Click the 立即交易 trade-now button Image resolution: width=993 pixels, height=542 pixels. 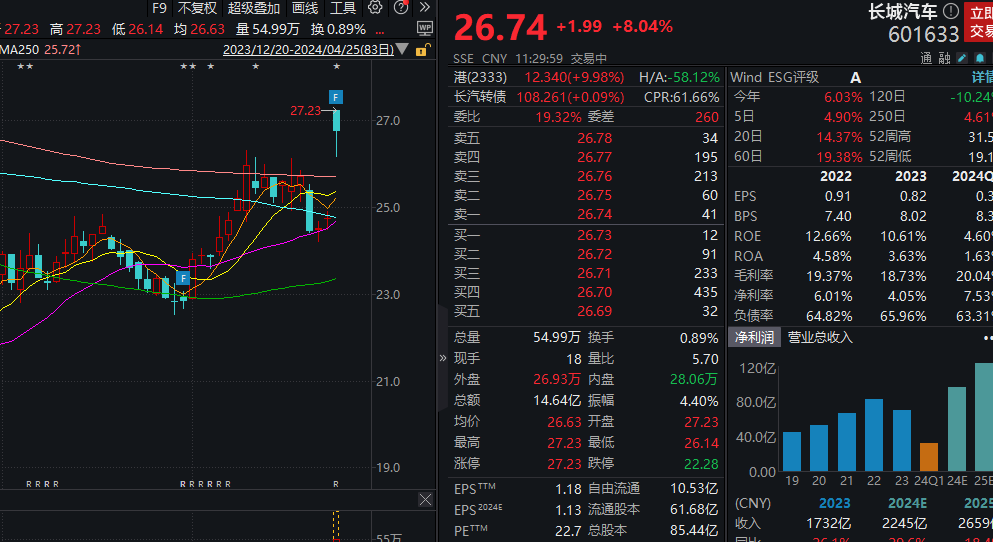(978, 22)
